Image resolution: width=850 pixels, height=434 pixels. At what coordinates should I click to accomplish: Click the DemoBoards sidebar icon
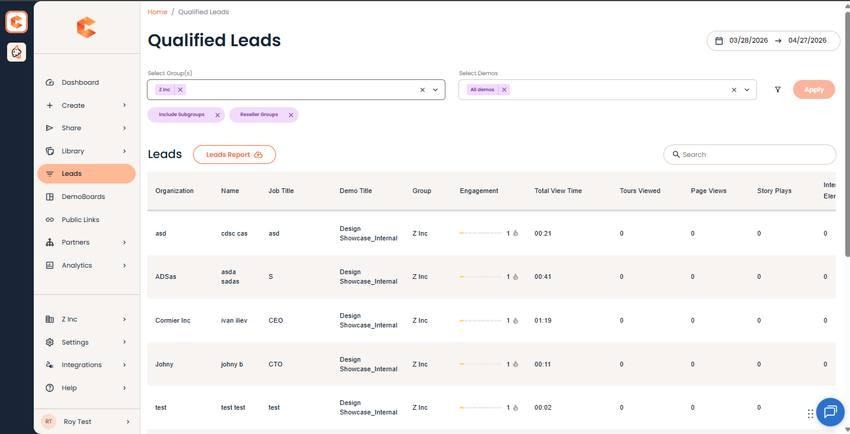point(50,197)
